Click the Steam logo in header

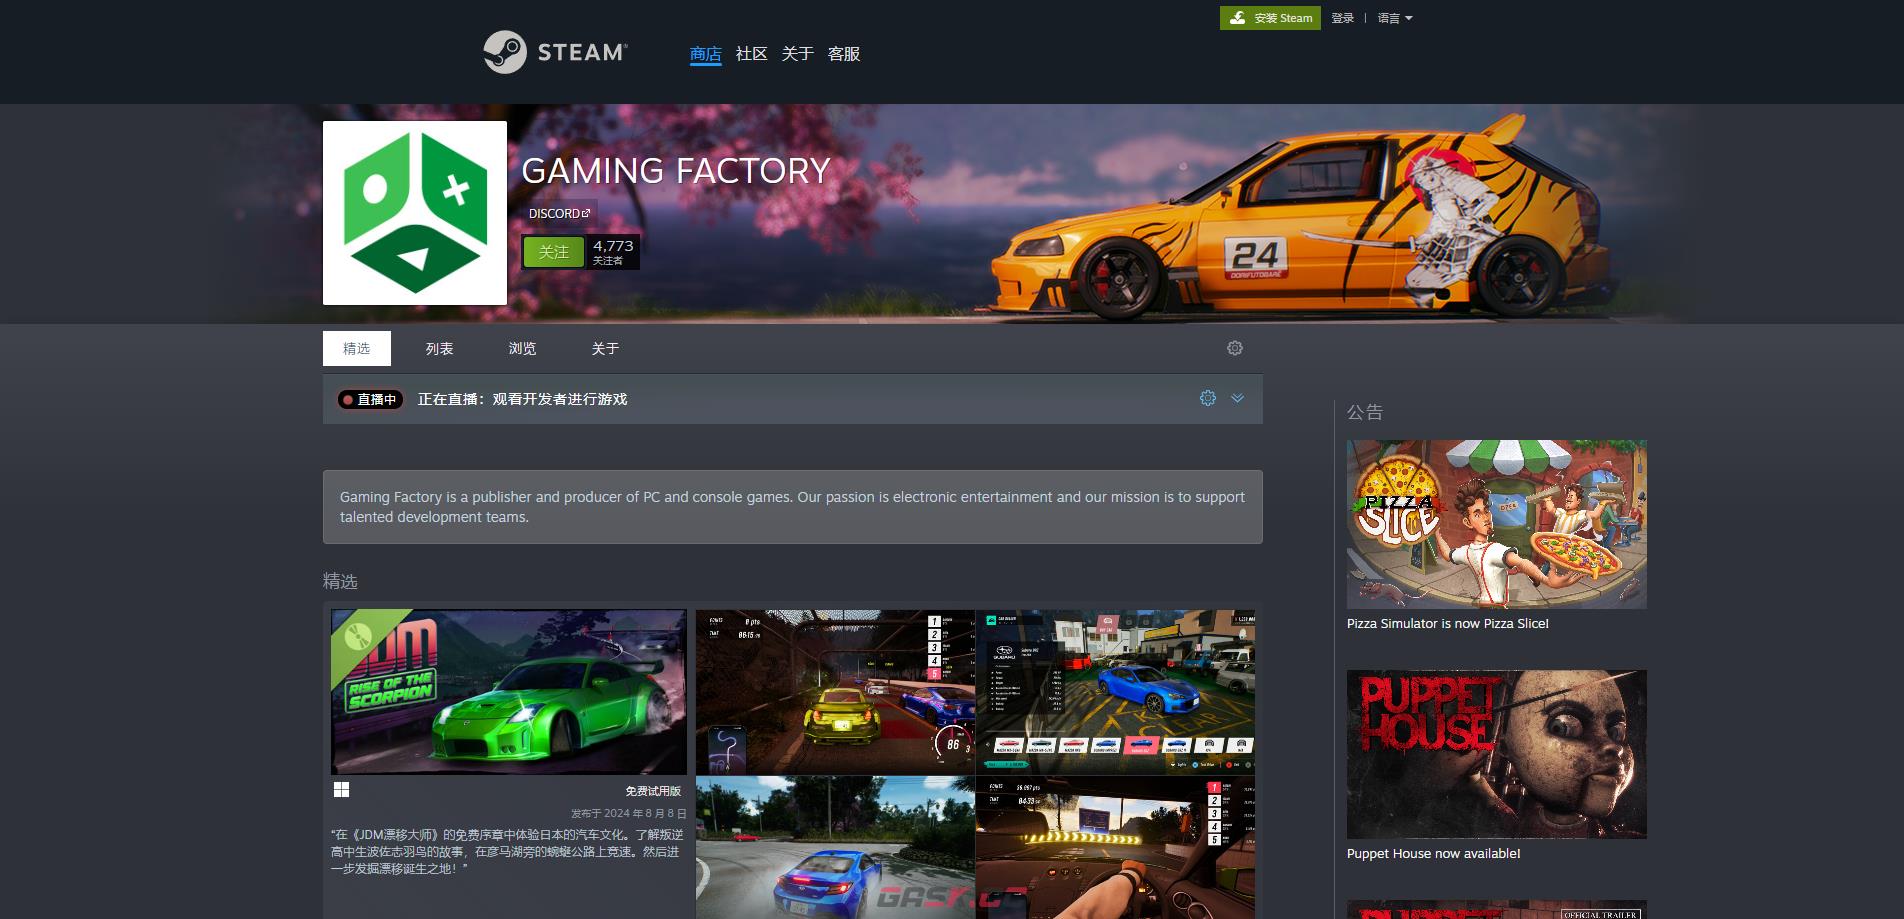click(x=556, y=52)
